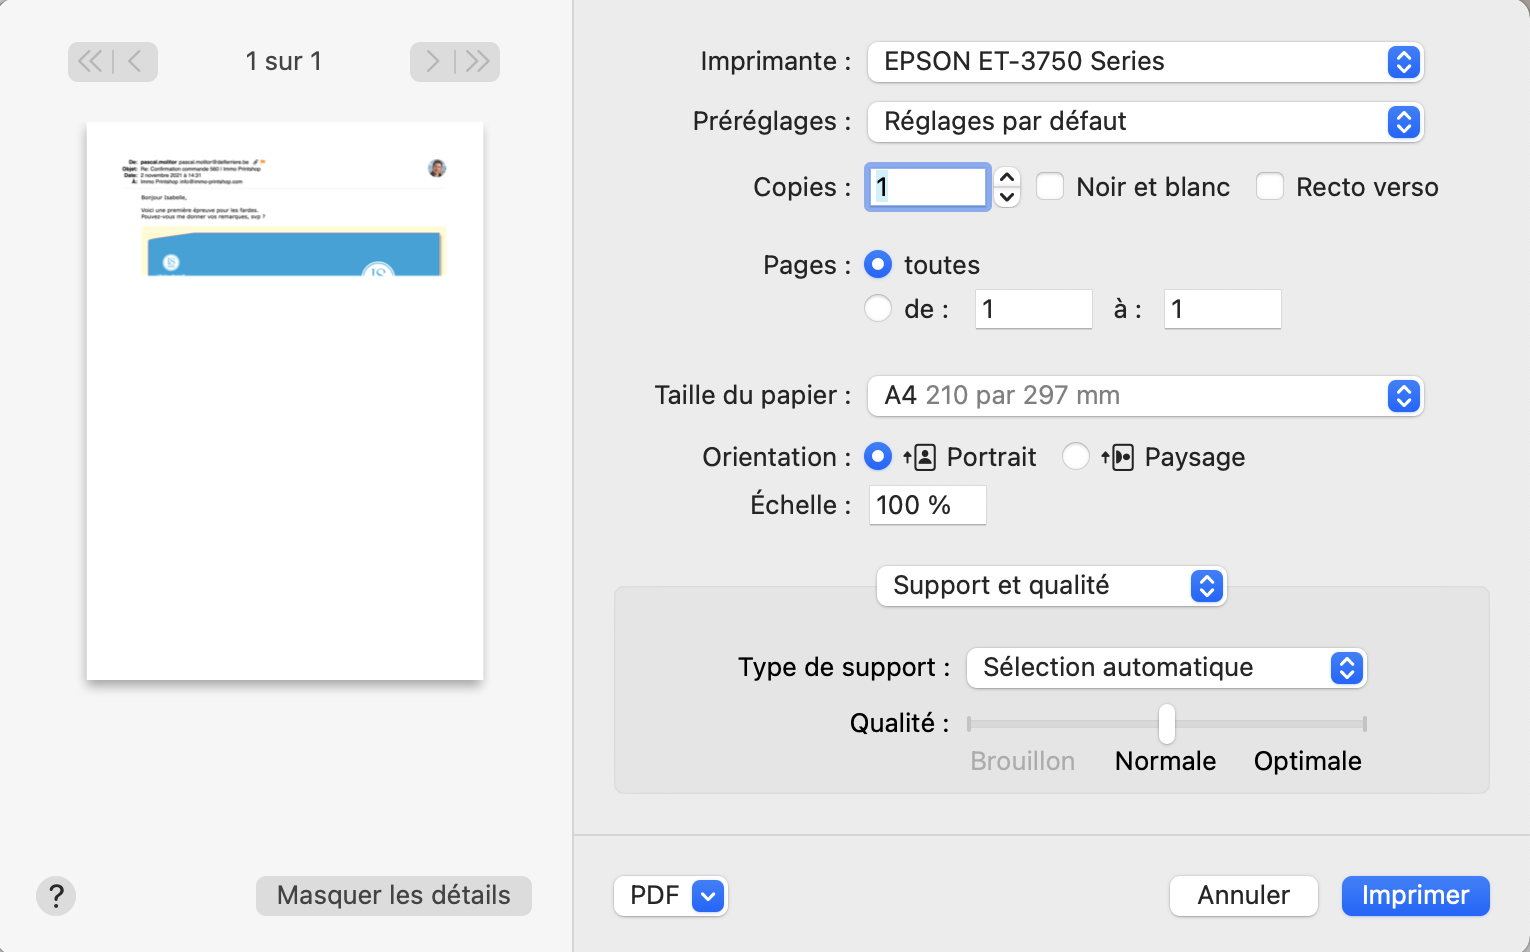Open the Taille du papier dropdown

coord(1145,396)
